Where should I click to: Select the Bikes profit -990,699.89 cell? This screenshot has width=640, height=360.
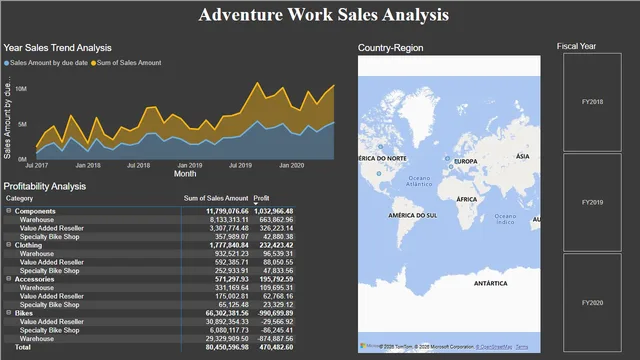point(275,313)
